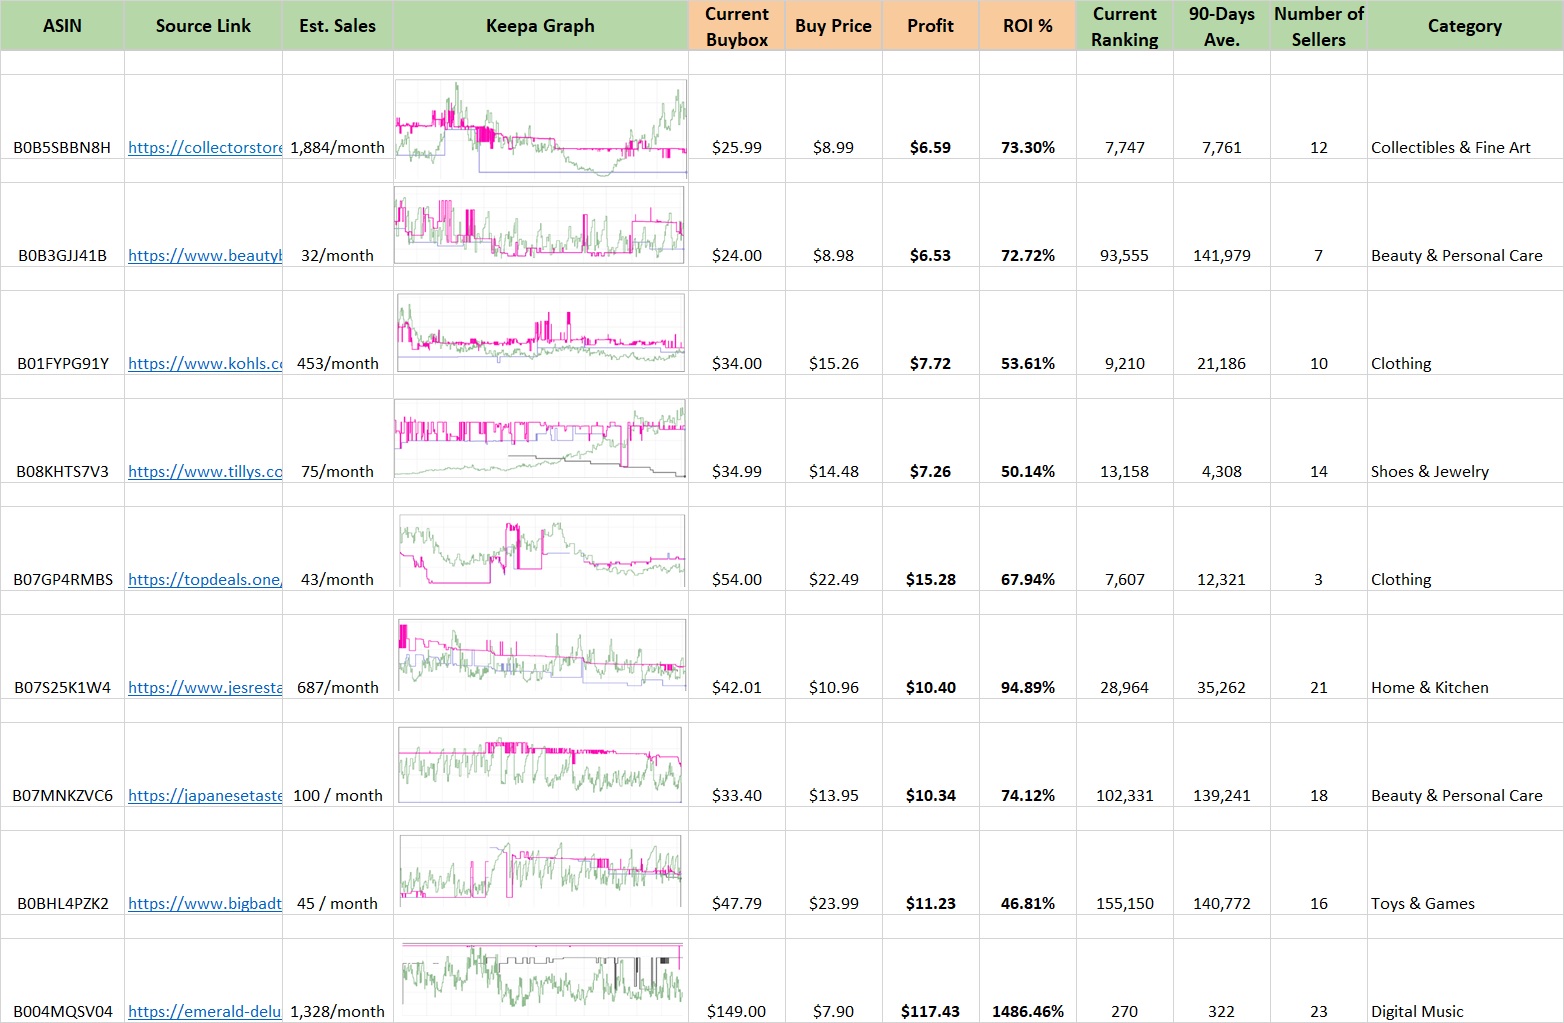The width and height of the screenshot is (1564, 1023).
Task: Select the $117.43 profit cell
Action: (930, 1012)
